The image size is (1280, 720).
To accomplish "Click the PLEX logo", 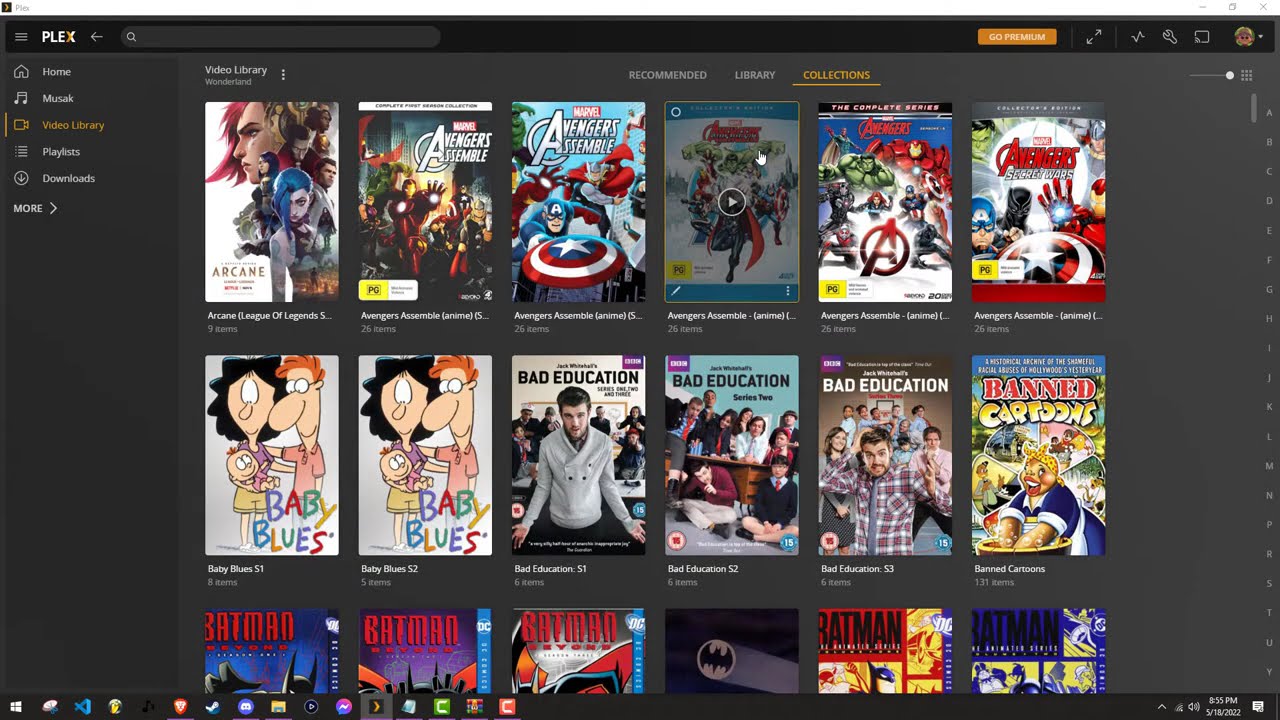I will pos(58,37).
